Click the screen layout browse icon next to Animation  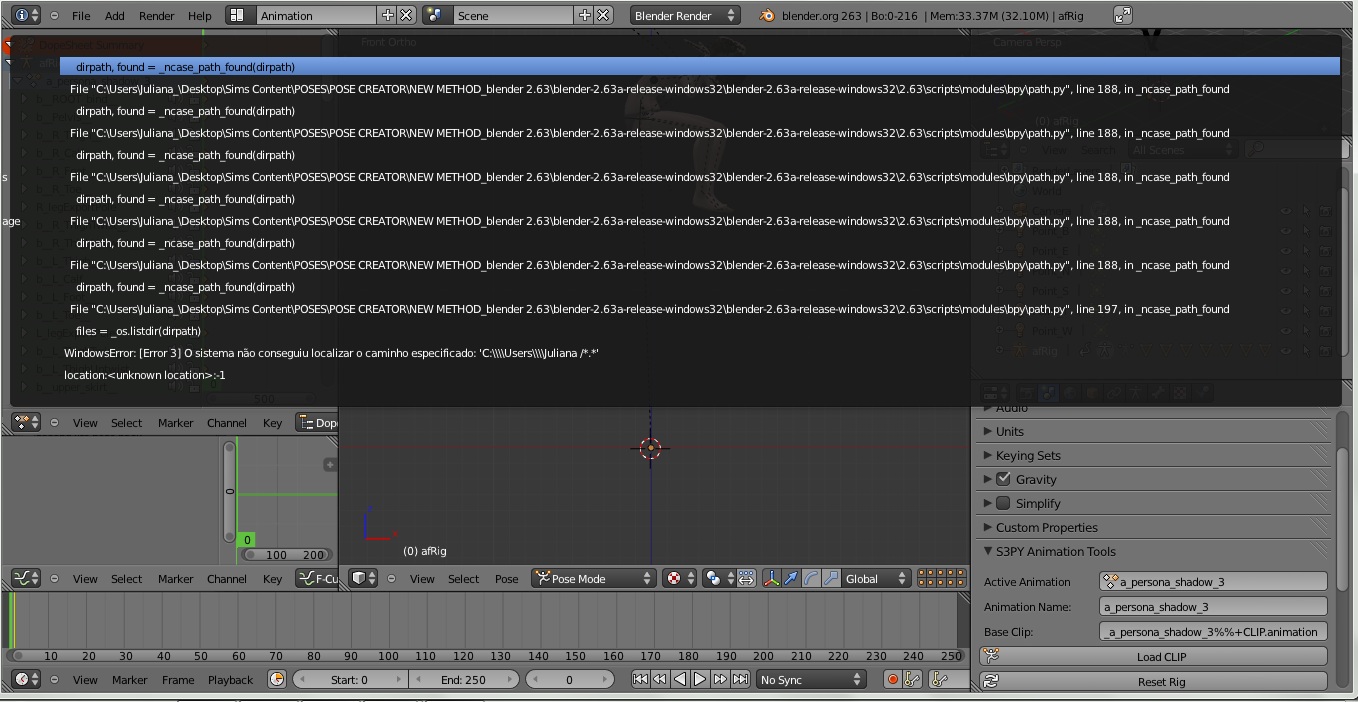pyautogui.click(x=238, y=15)
